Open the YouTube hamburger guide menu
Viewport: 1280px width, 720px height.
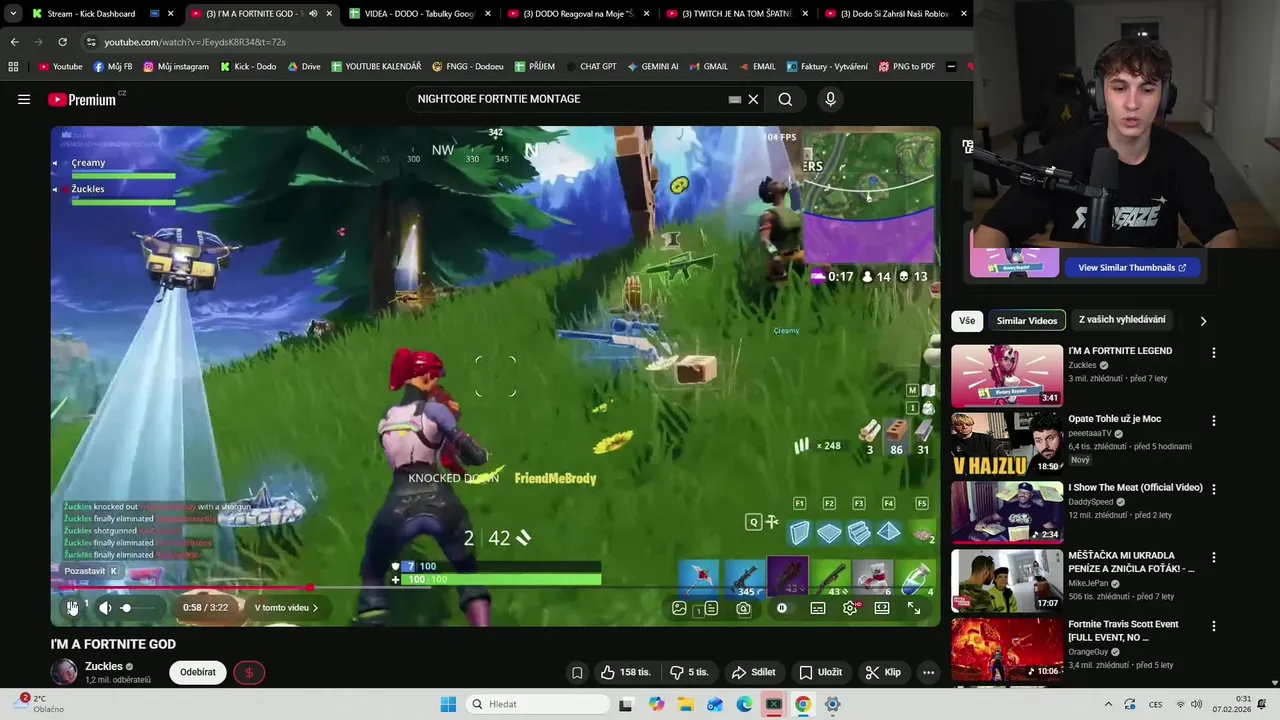[x=24, y=99]
